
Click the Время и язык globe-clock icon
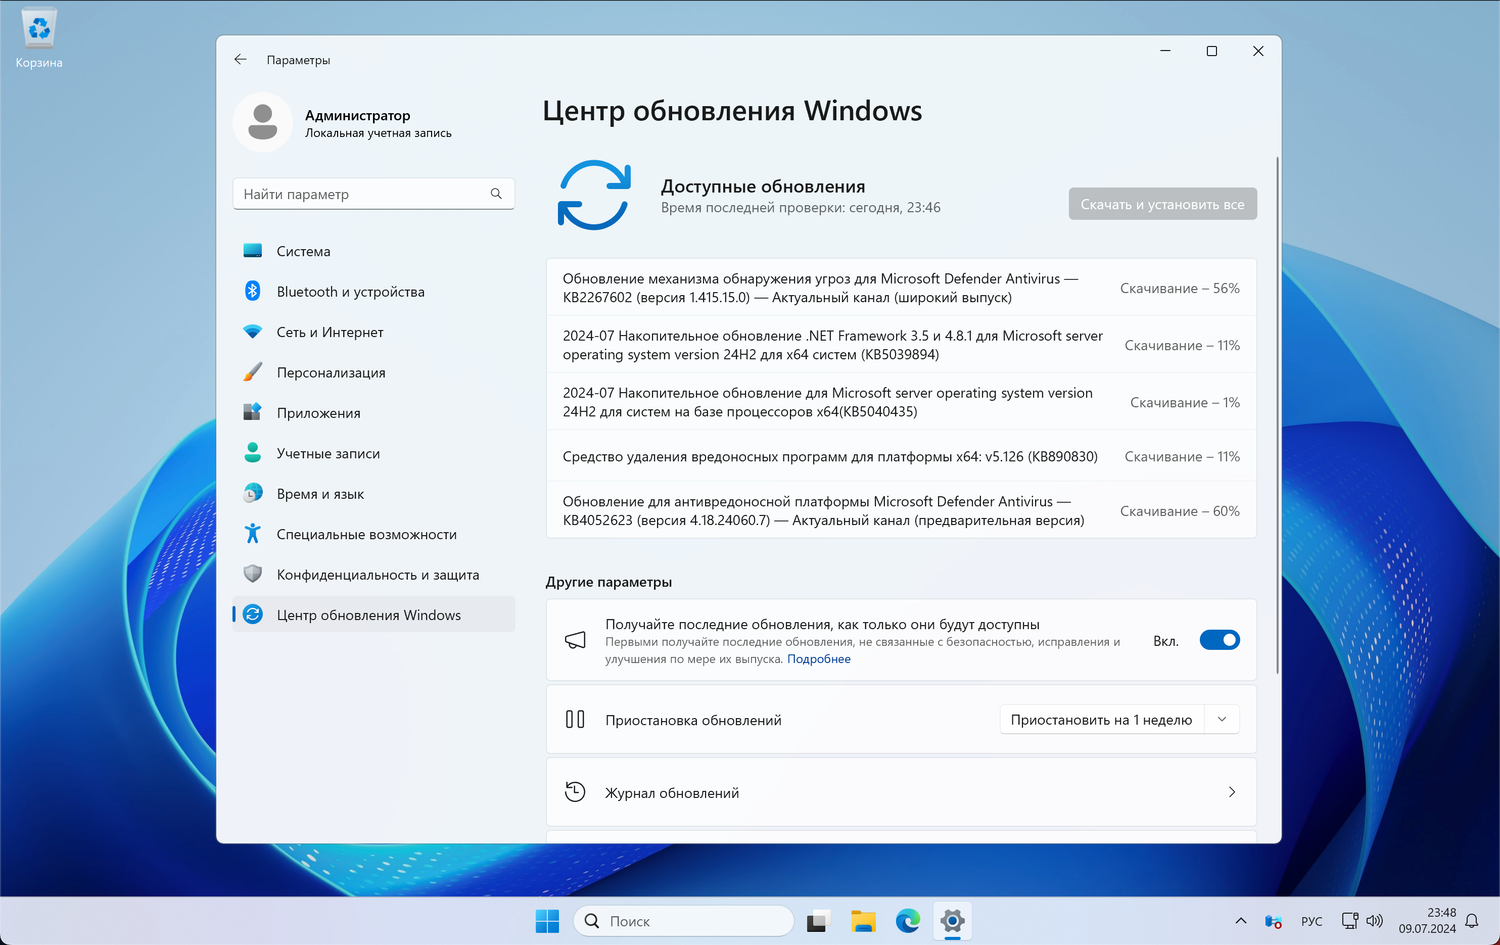click(x=253, y=493)
